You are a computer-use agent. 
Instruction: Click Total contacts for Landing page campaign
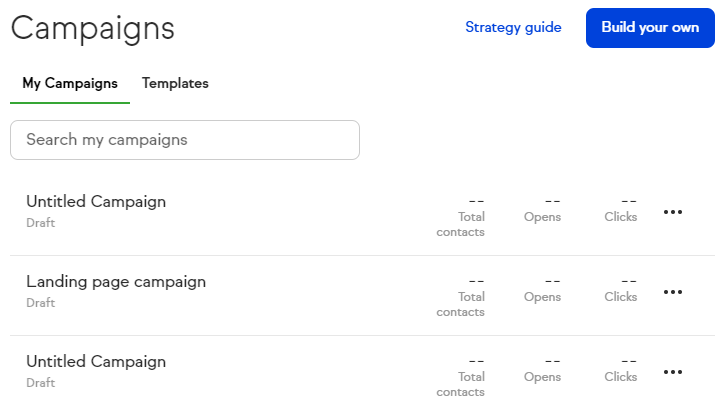pos(461,296)
